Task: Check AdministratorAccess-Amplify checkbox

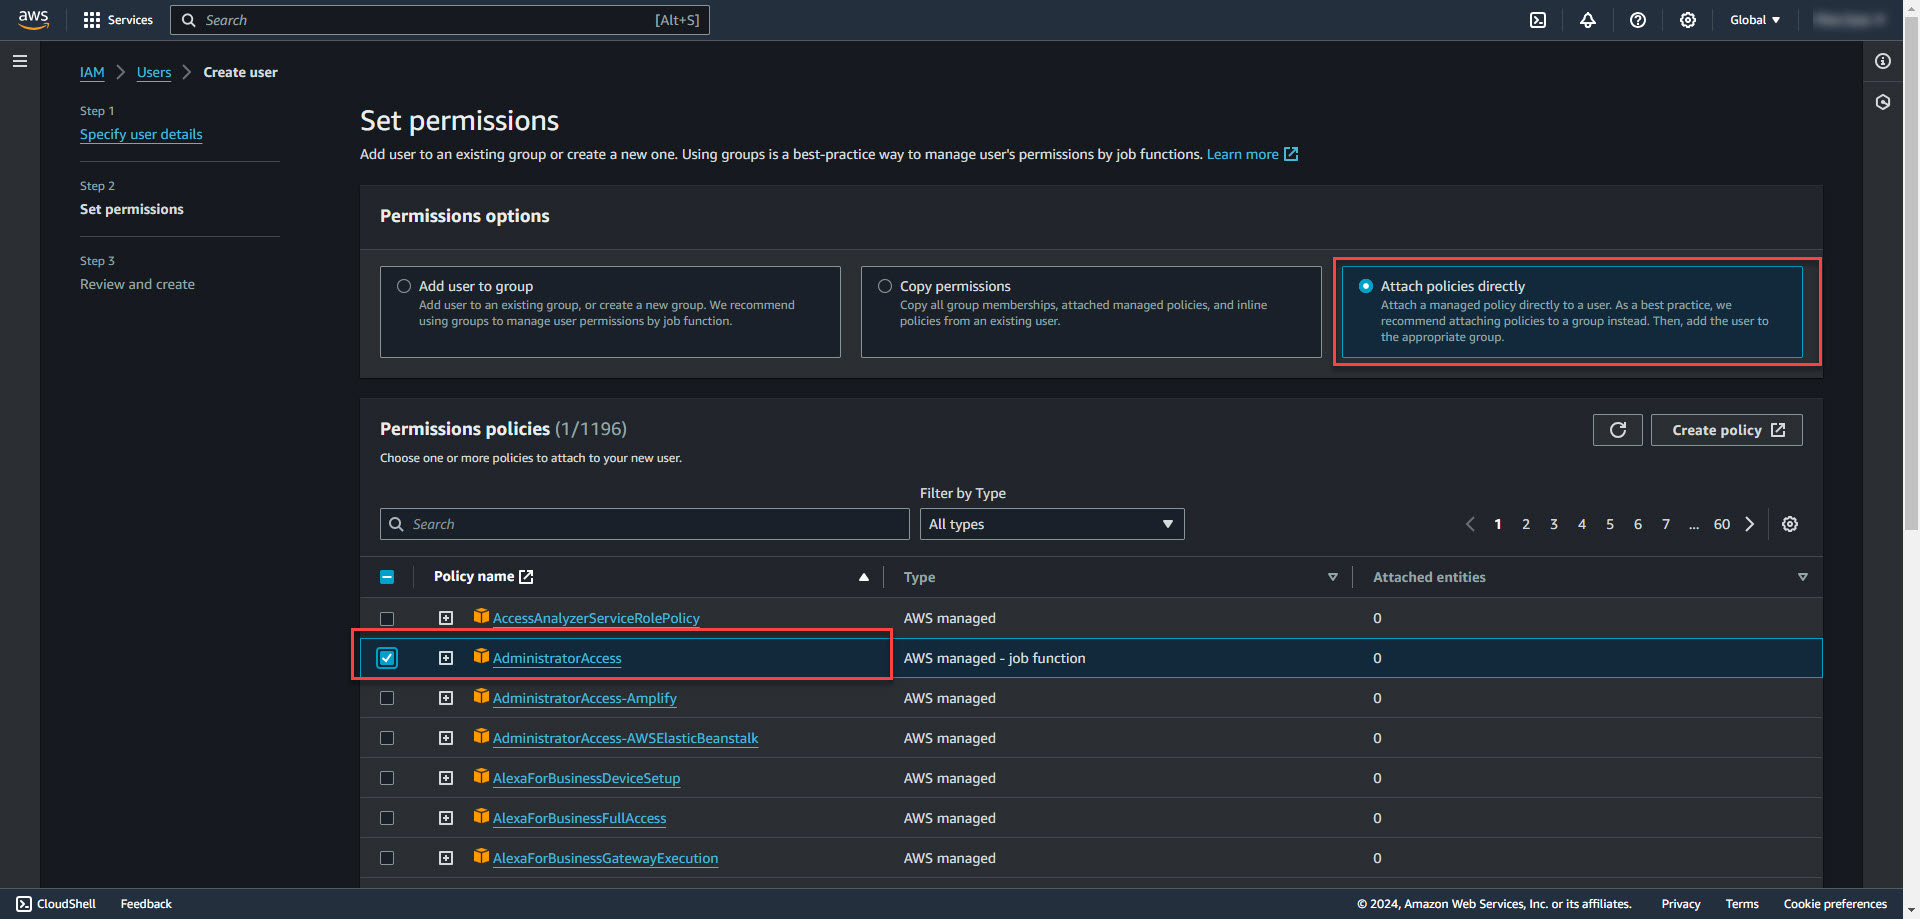Action: [x=387, y=698]
